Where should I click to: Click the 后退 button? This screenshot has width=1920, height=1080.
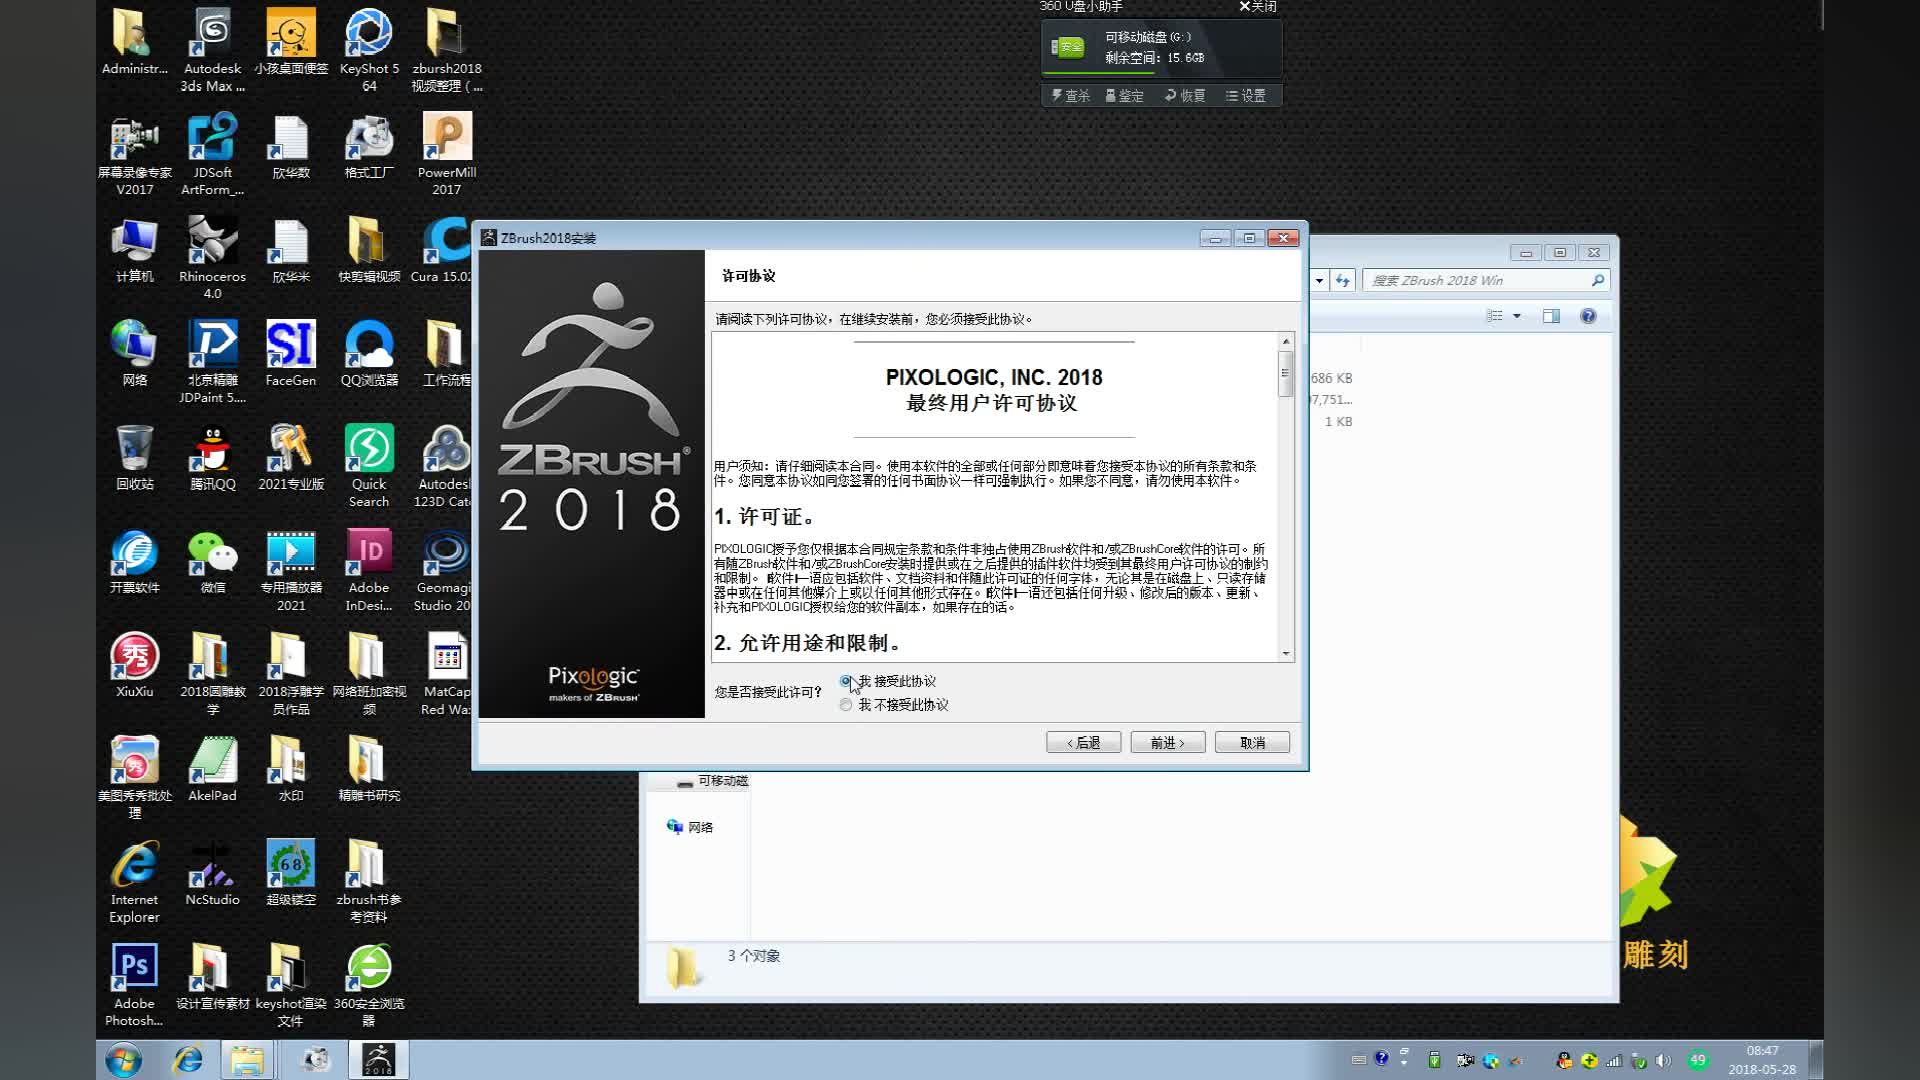click(x=1083, y=742)
